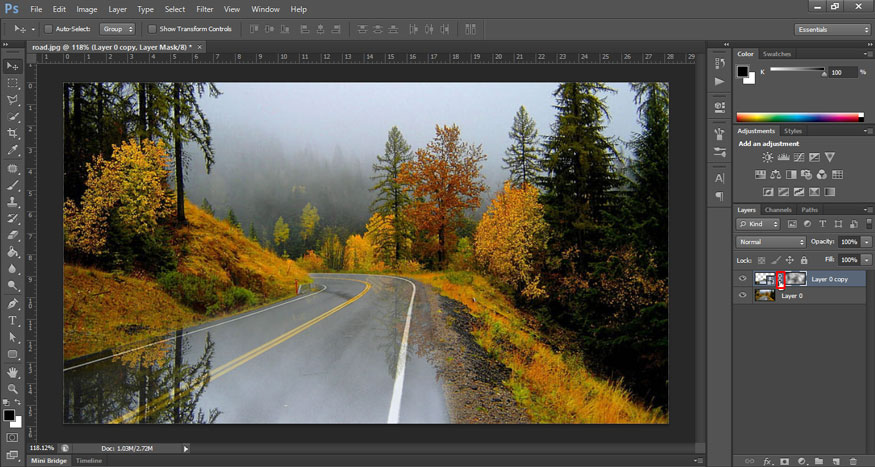The image size is (875, 467).
Task: Hide Layer 0 copy visibility eye
Action: click(742, 279)
